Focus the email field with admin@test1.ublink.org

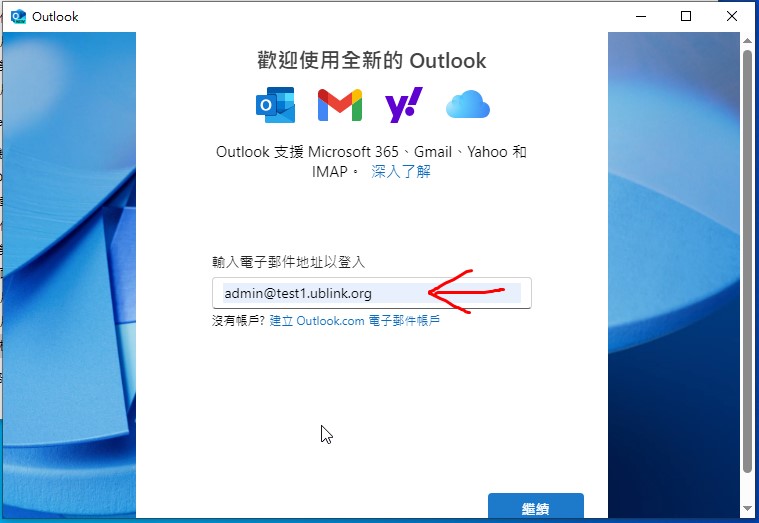click(x=372, y=293)
